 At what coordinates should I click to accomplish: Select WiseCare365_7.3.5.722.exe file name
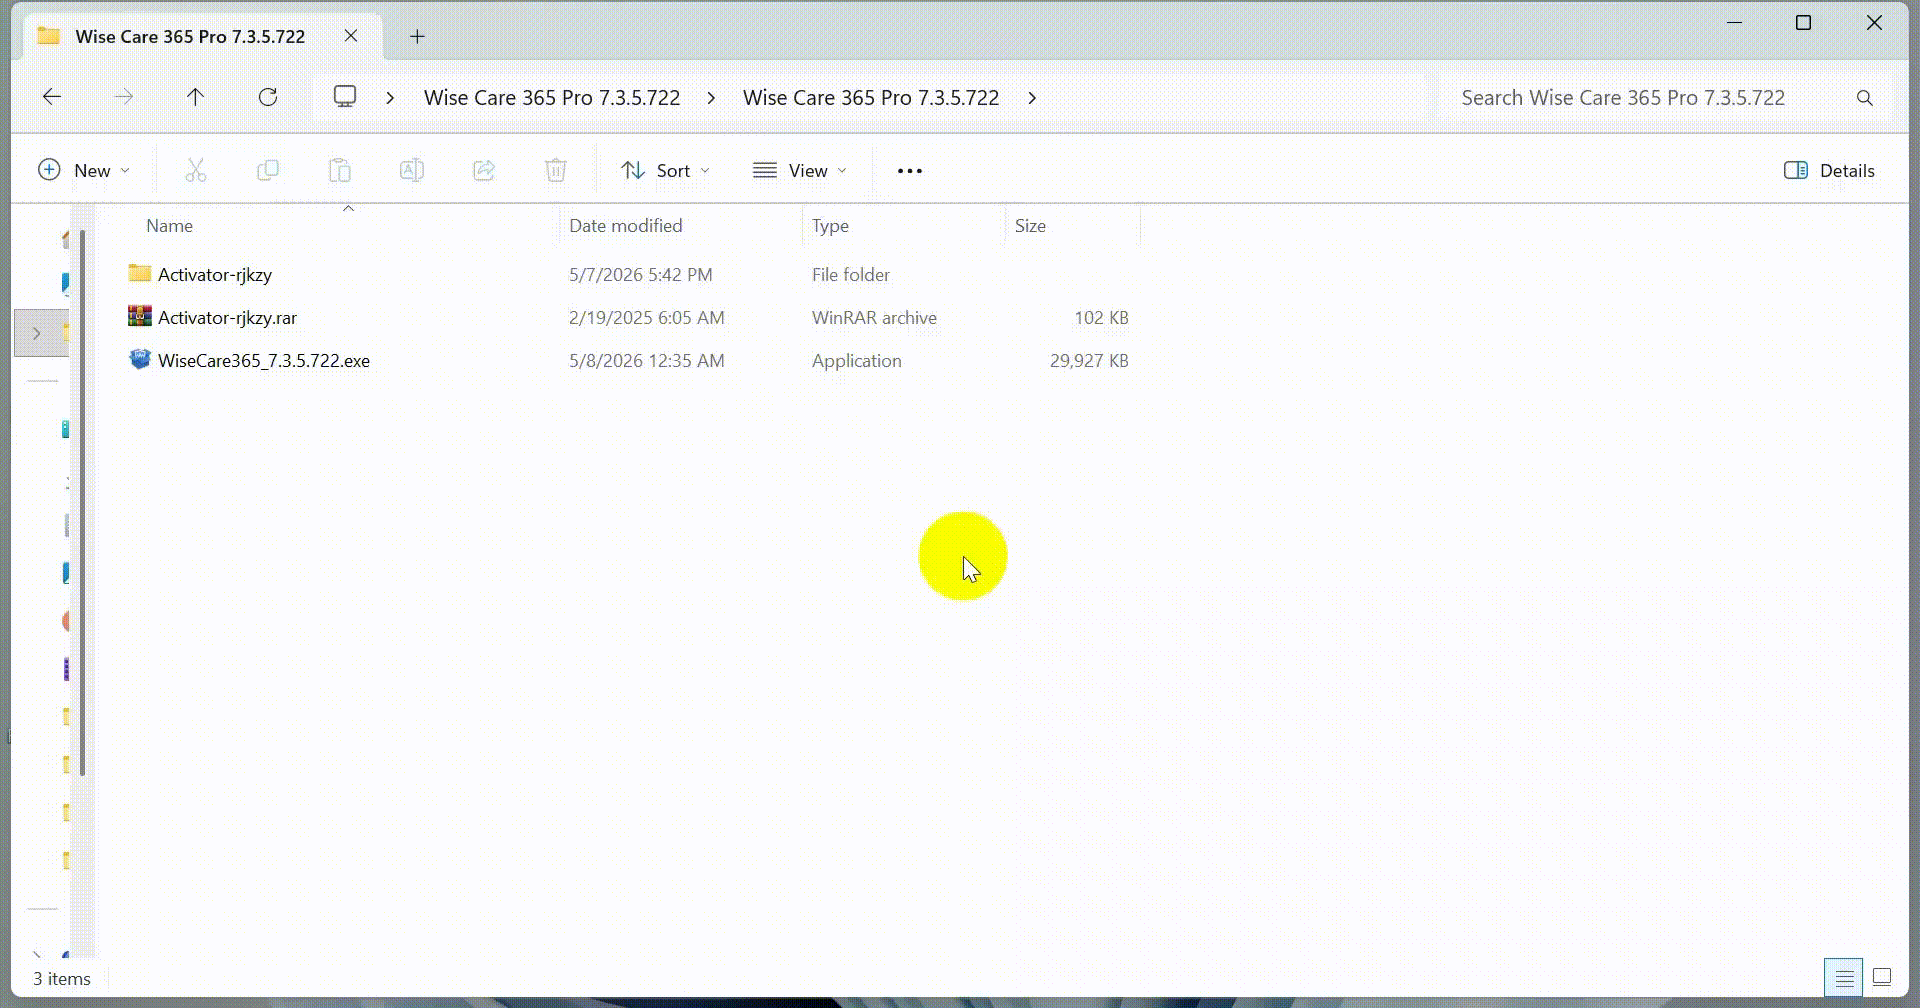pos(264,360)
